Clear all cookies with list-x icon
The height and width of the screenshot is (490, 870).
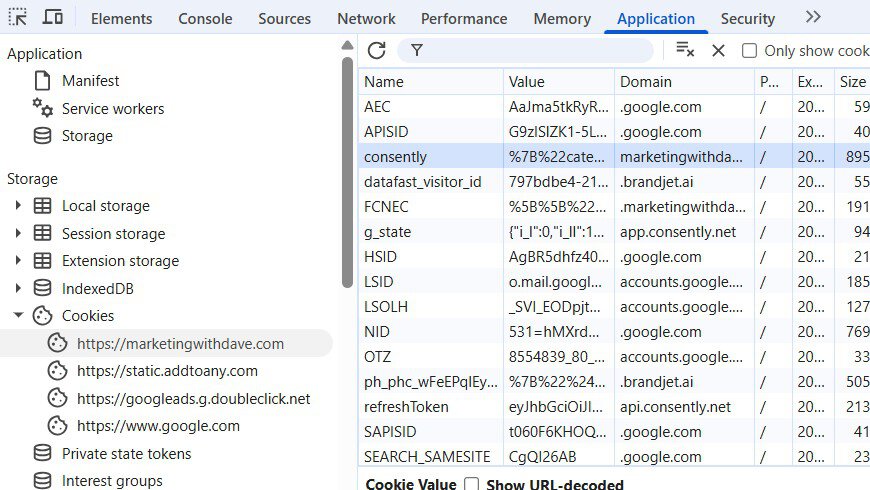pos(685,50)
